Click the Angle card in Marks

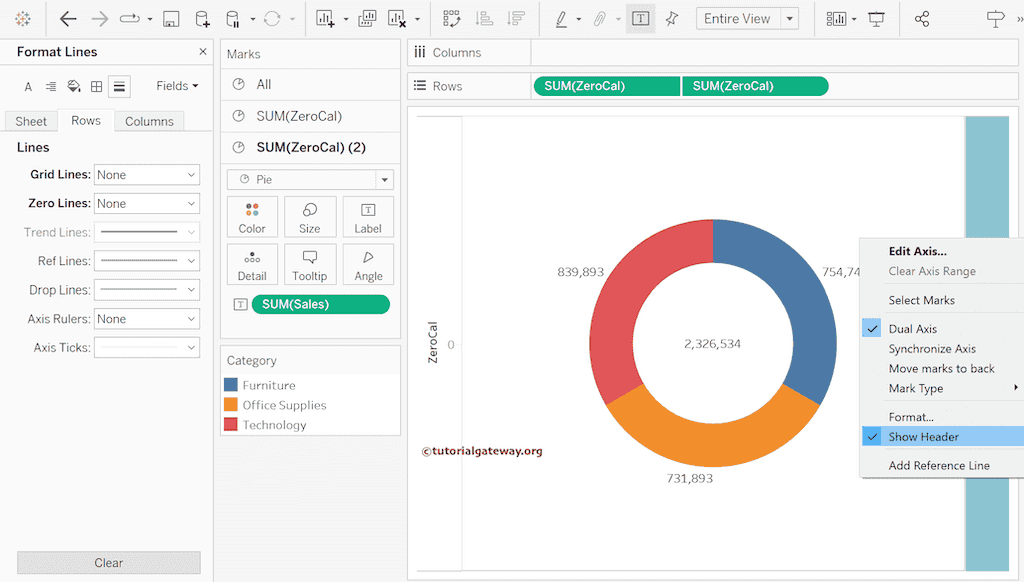368,264
